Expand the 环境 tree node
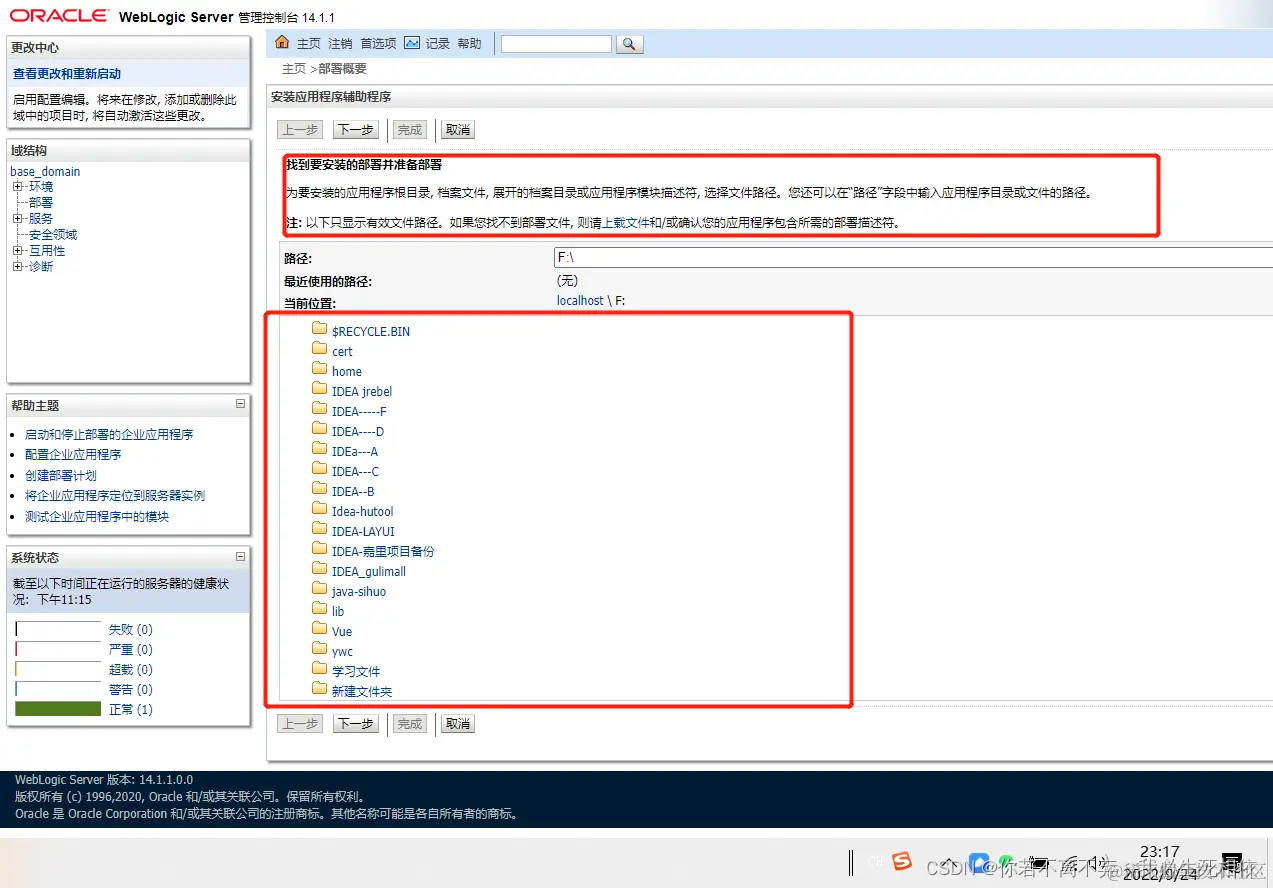 pyautogui.click(x=19, y=187)
